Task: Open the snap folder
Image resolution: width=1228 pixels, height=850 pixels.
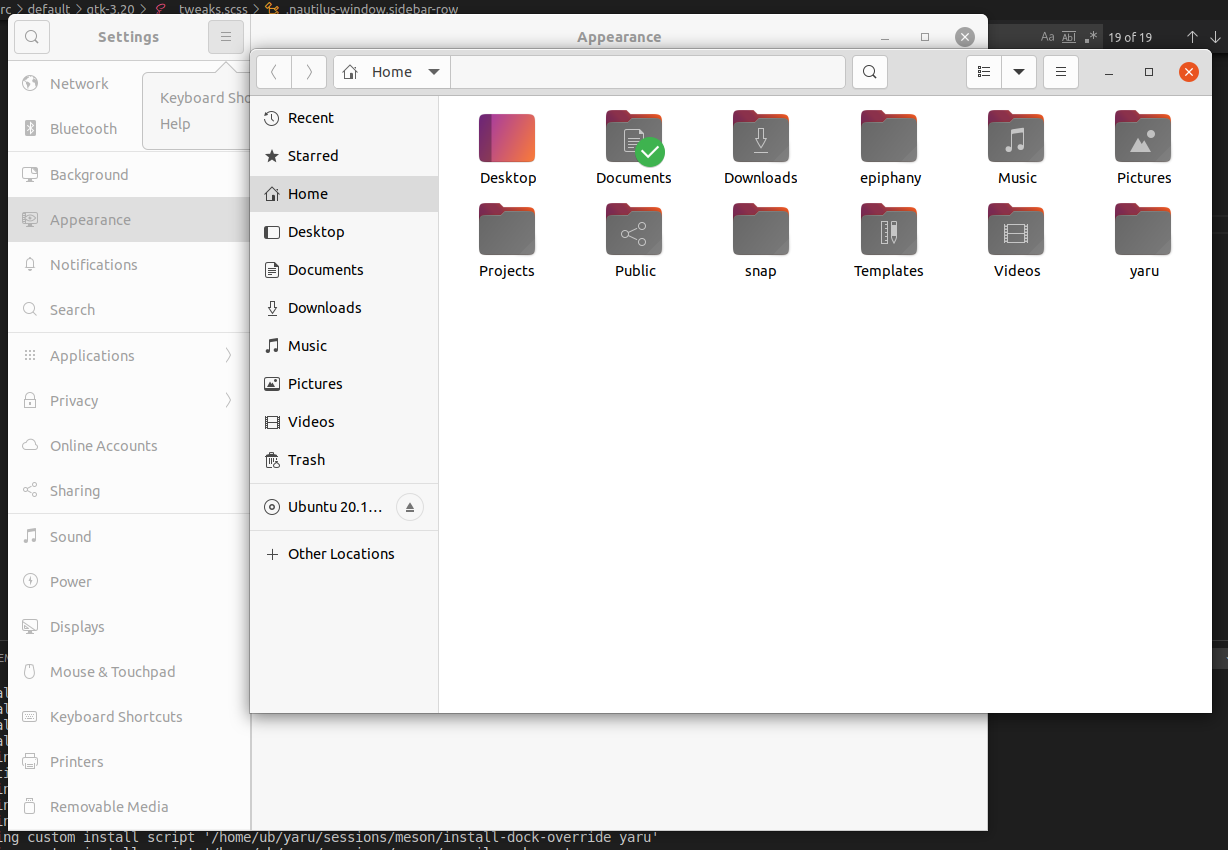Action: pyautogui.click(x=761, y=231)
